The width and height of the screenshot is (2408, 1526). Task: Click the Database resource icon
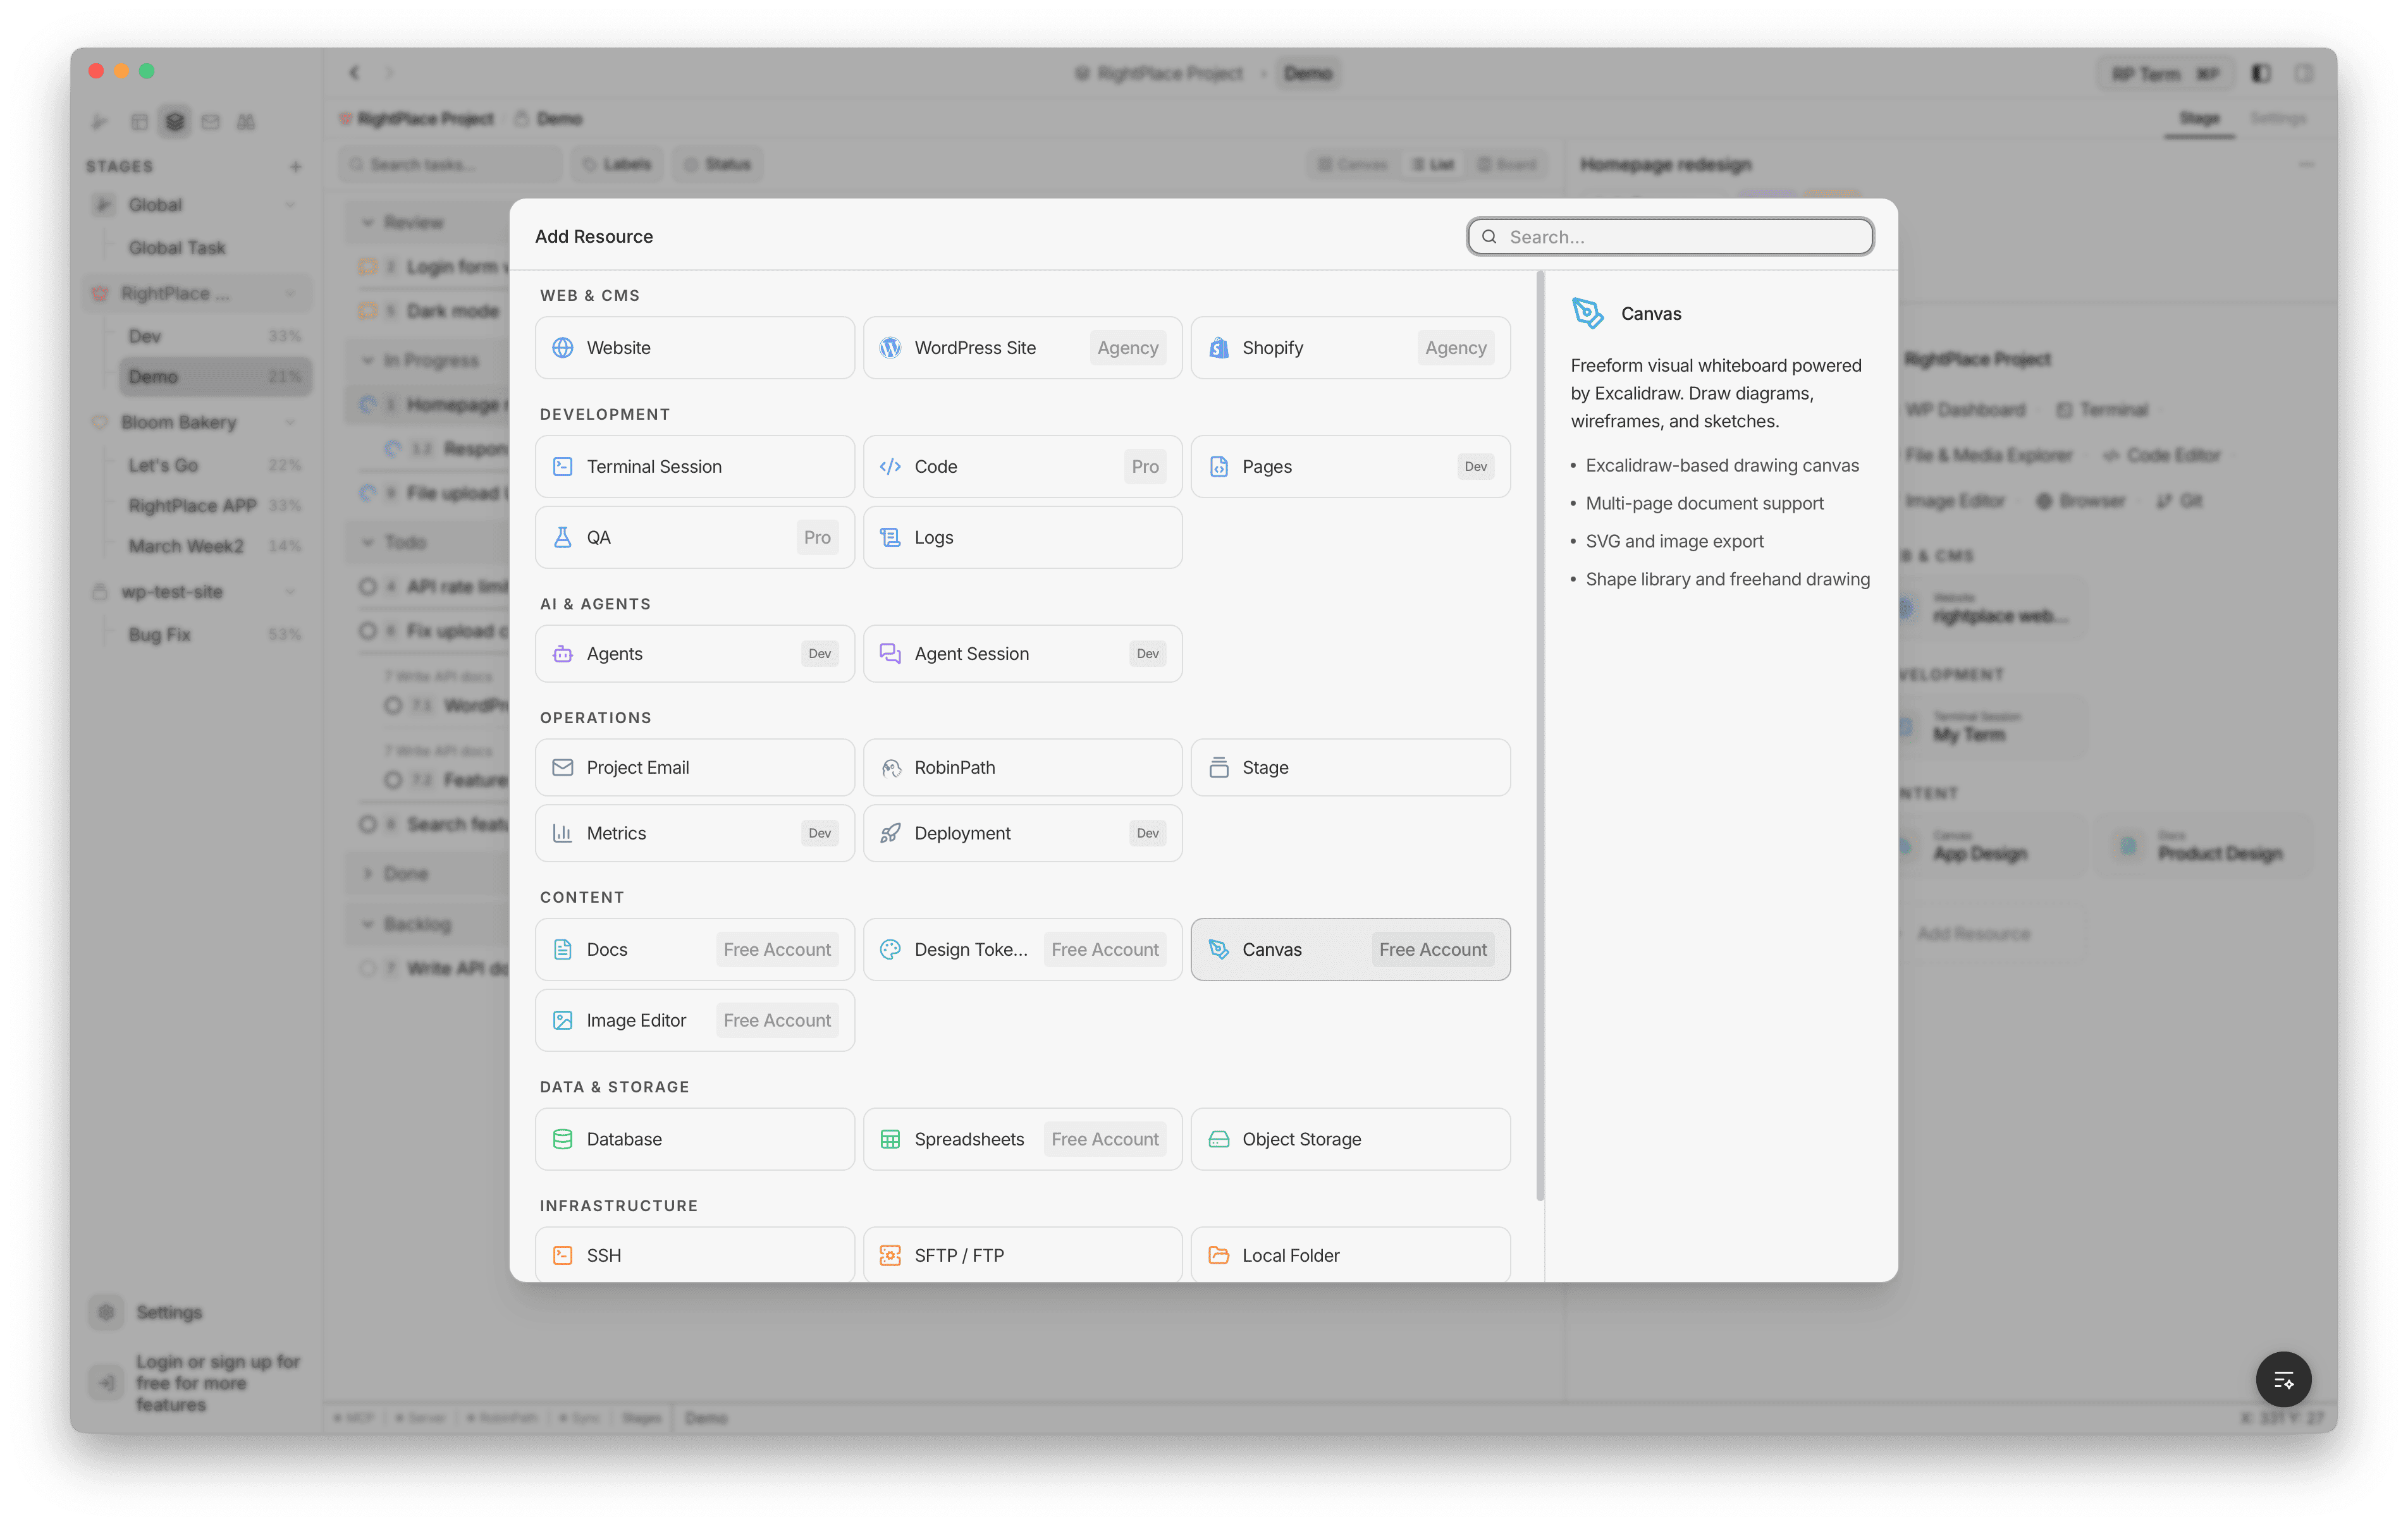[563, 1139]
